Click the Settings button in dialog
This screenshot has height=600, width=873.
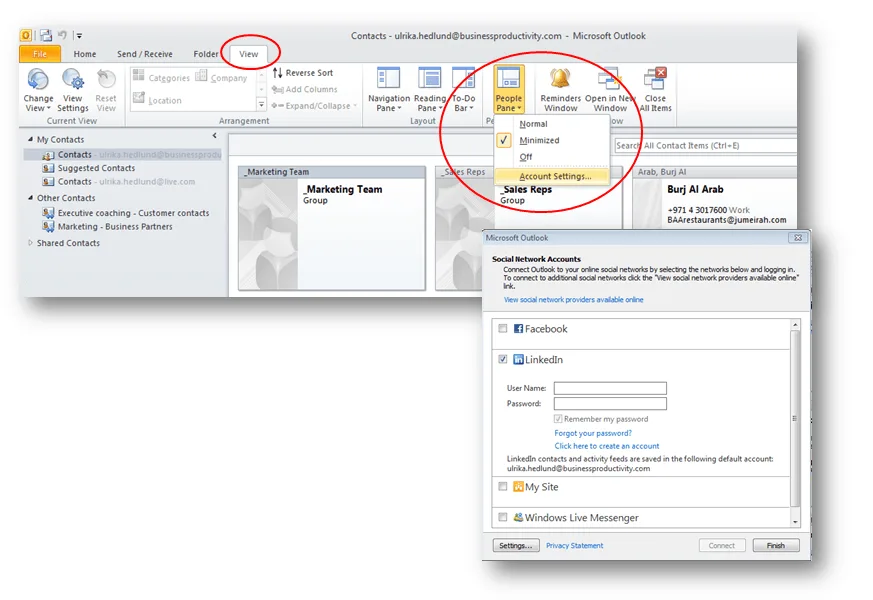click(516, 545)
